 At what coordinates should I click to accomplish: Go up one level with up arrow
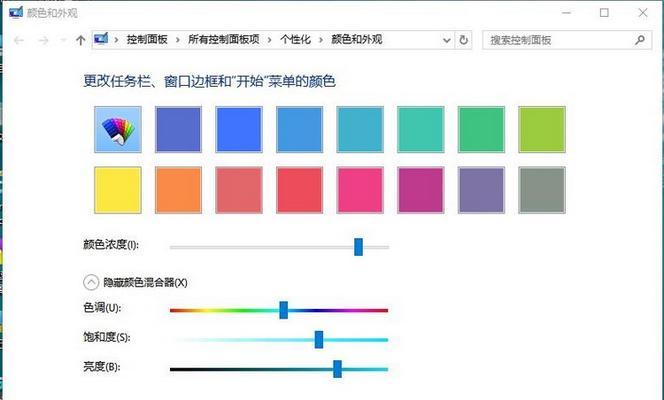coord(80,40)
